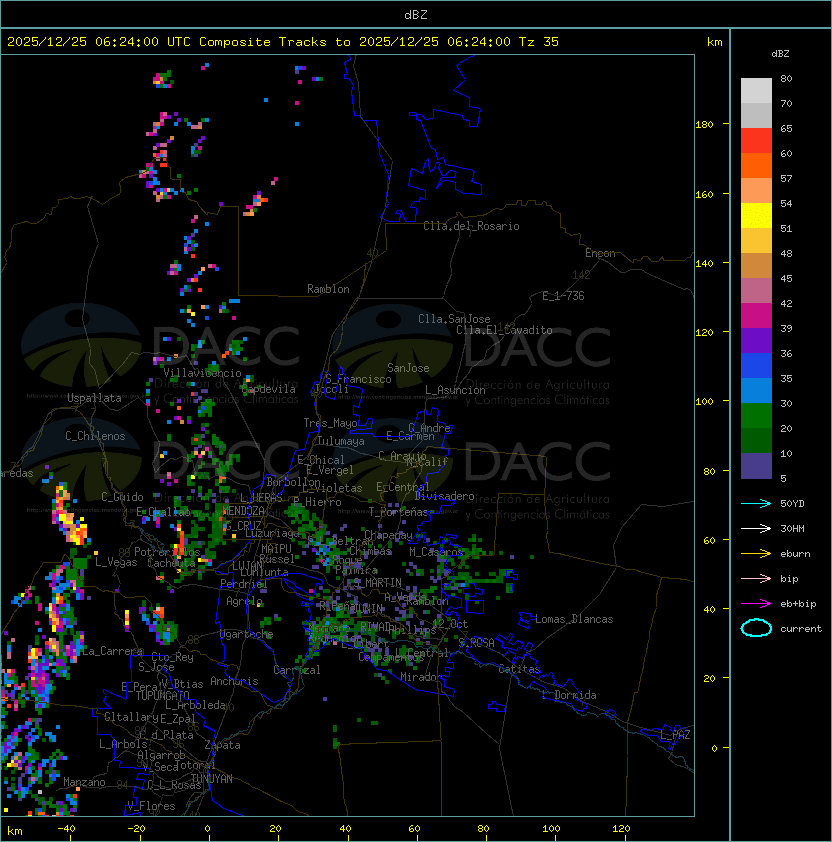Click the '65' dBZ scale value
Screen dimensions: 832x842
[786, 128]
